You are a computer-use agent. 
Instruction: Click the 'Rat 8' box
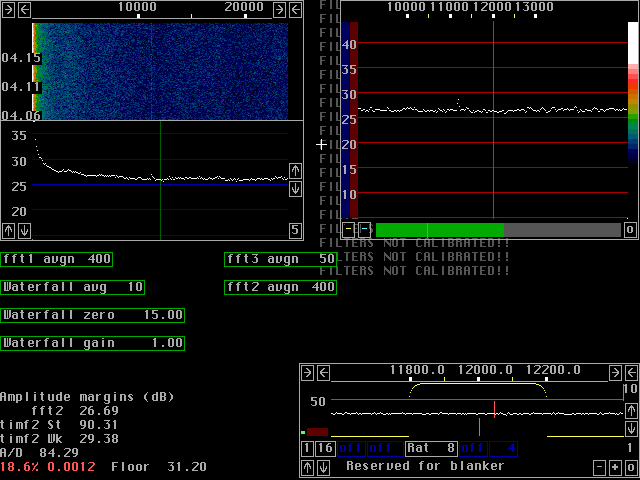(x=431, y=449)
